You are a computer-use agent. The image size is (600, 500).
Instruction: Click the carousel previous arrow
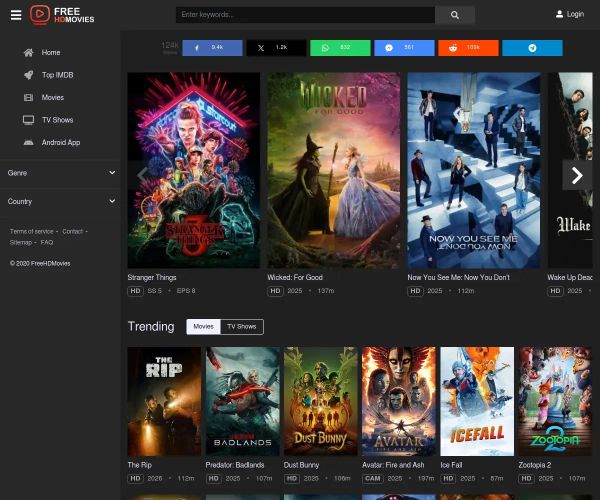click(142, 175)
